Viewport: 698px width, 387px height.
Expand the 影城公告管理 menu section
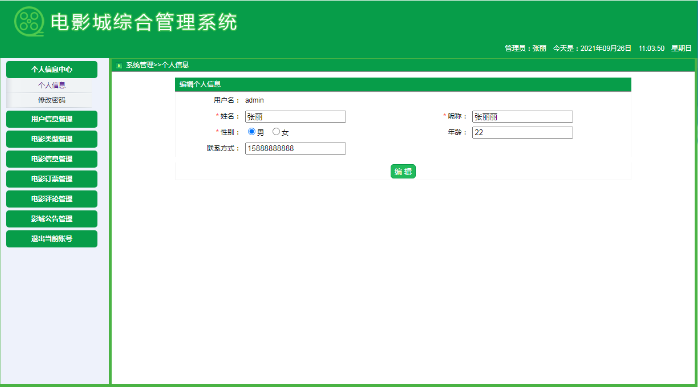(x=52, y=219)
